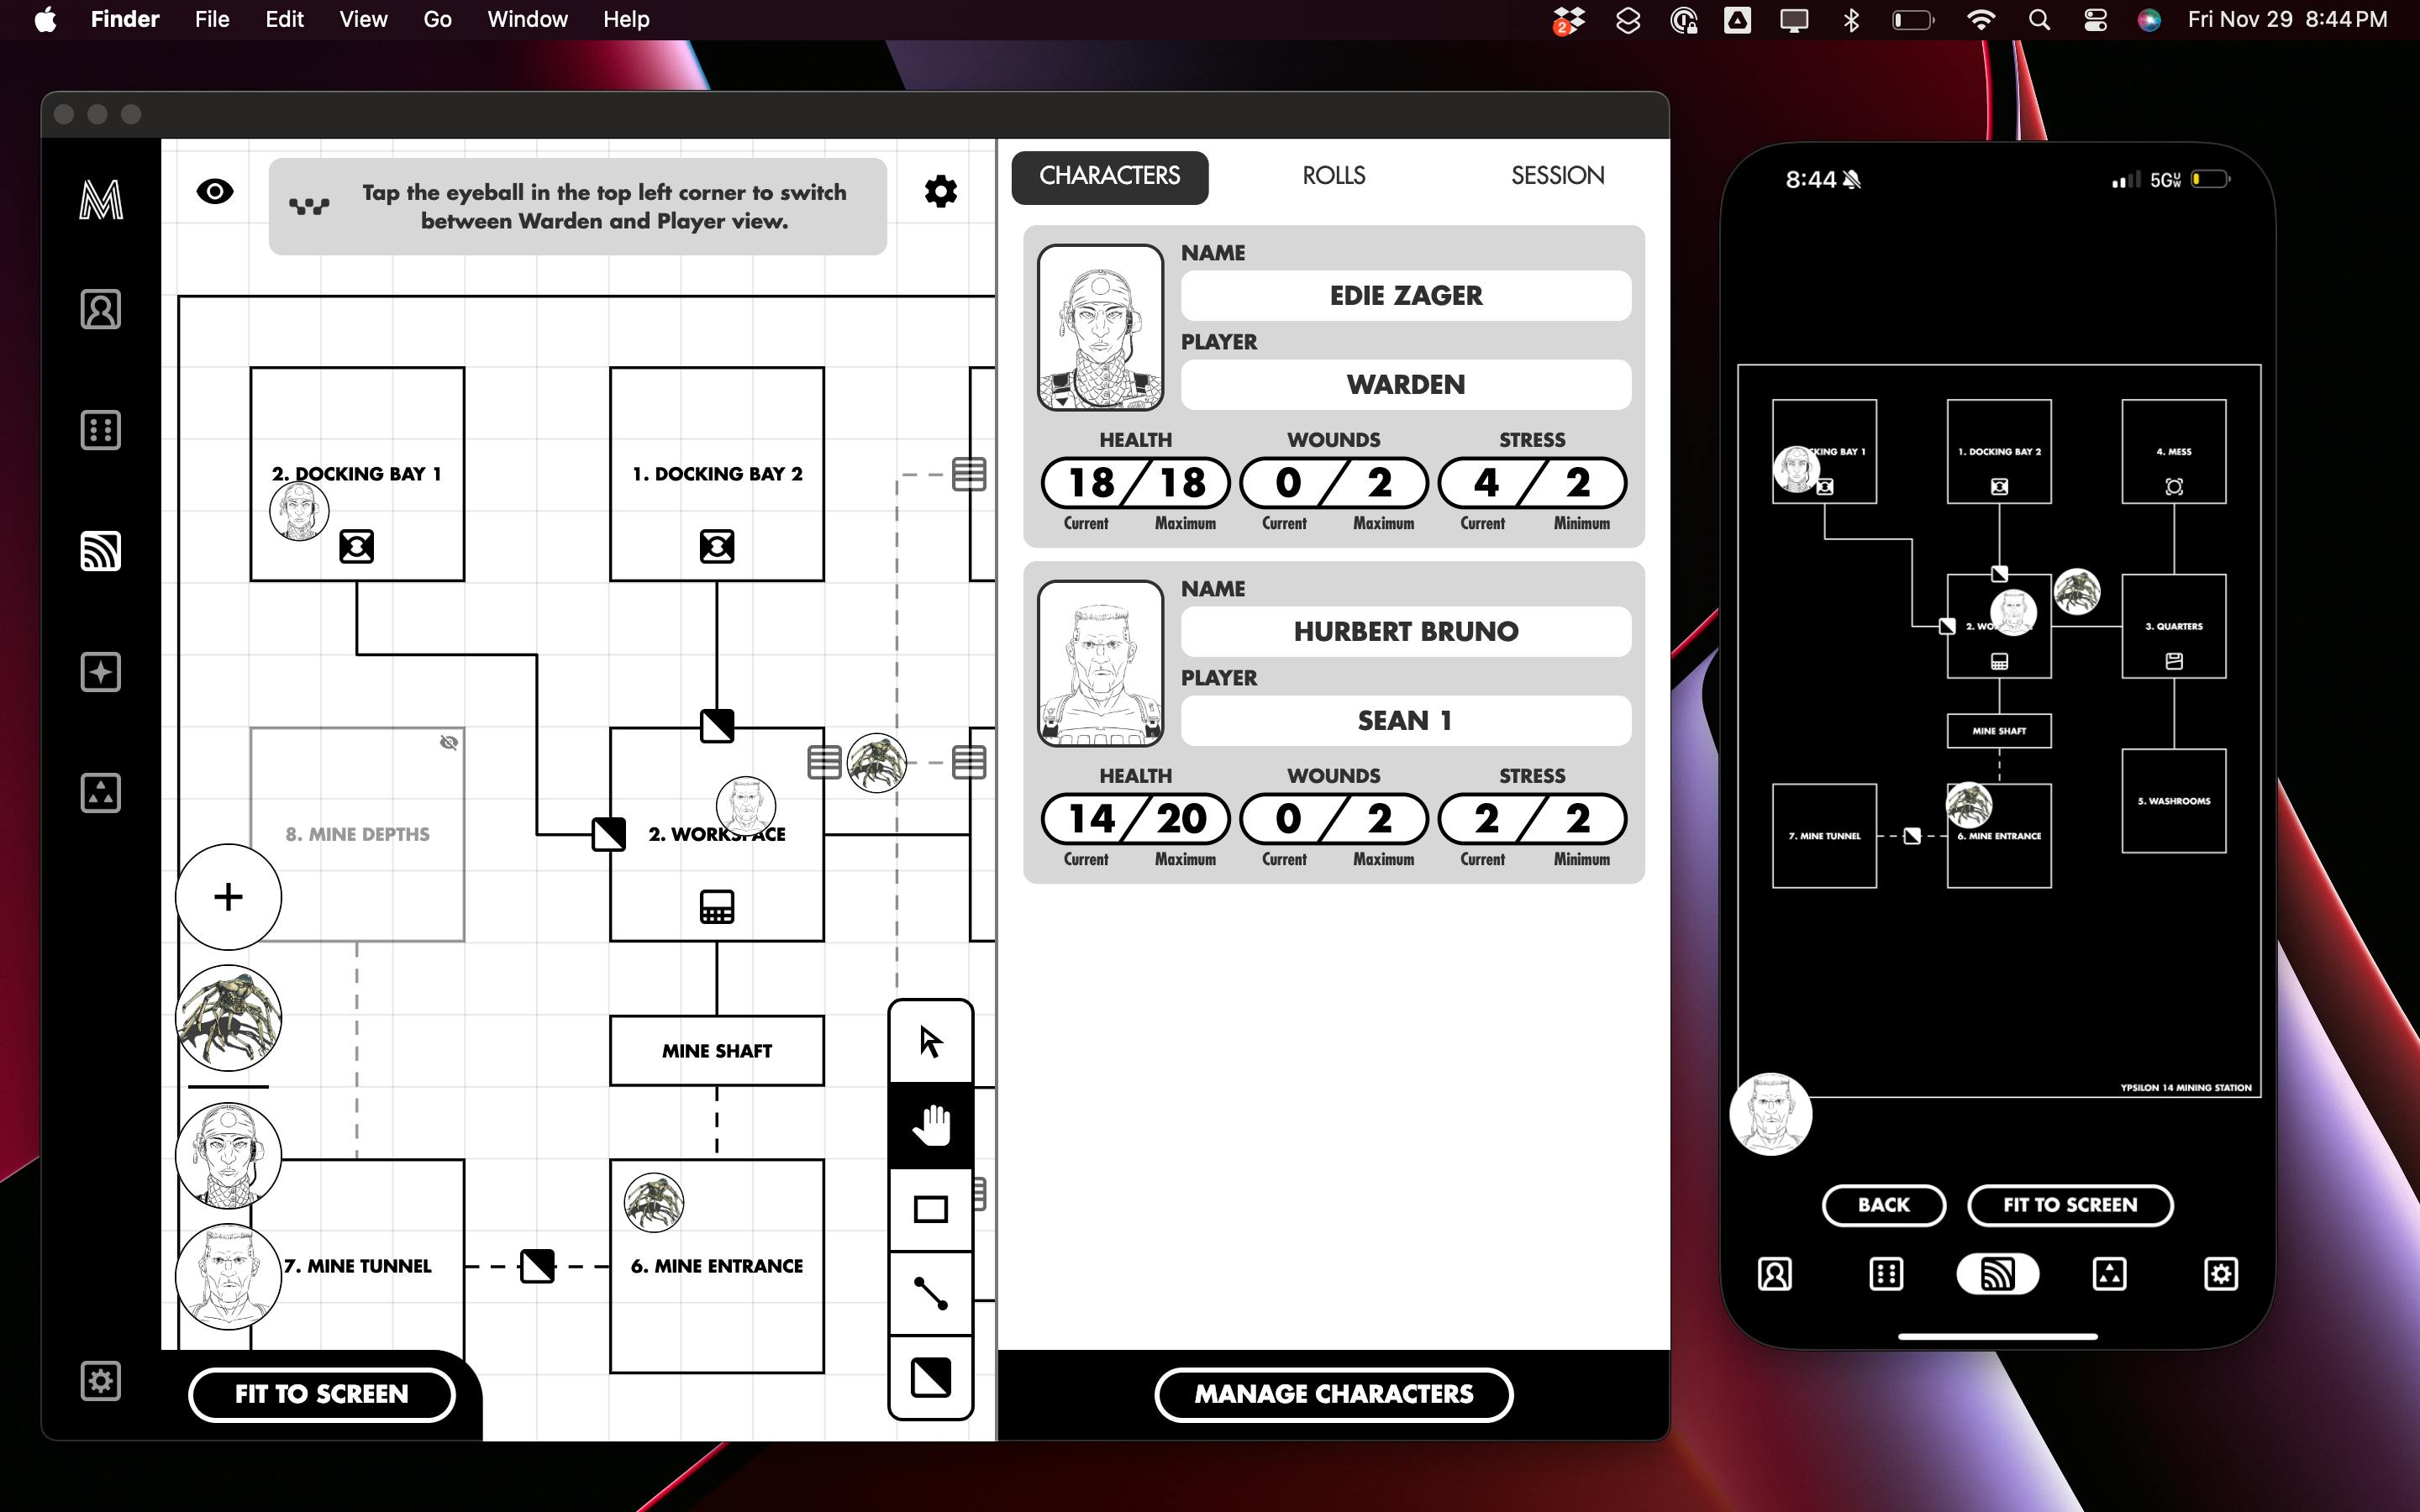
Task: Open the characters sidebar icon
Action: click(x=100, y=309)
